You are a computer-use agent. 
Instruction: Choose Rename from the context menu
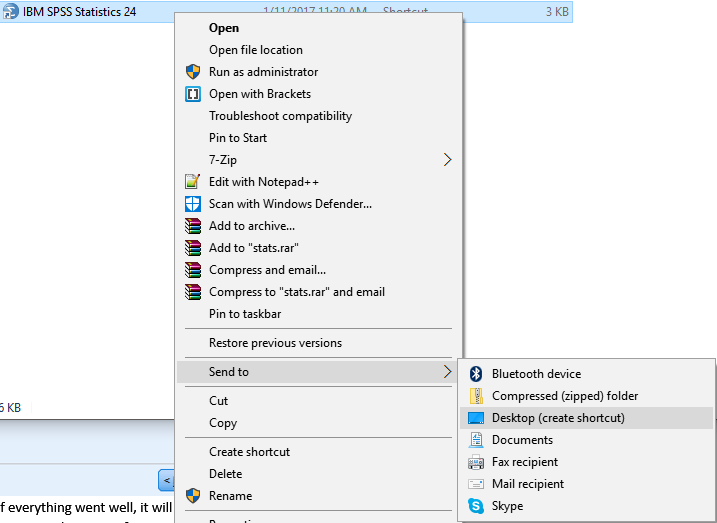click(x=318, y=496)
